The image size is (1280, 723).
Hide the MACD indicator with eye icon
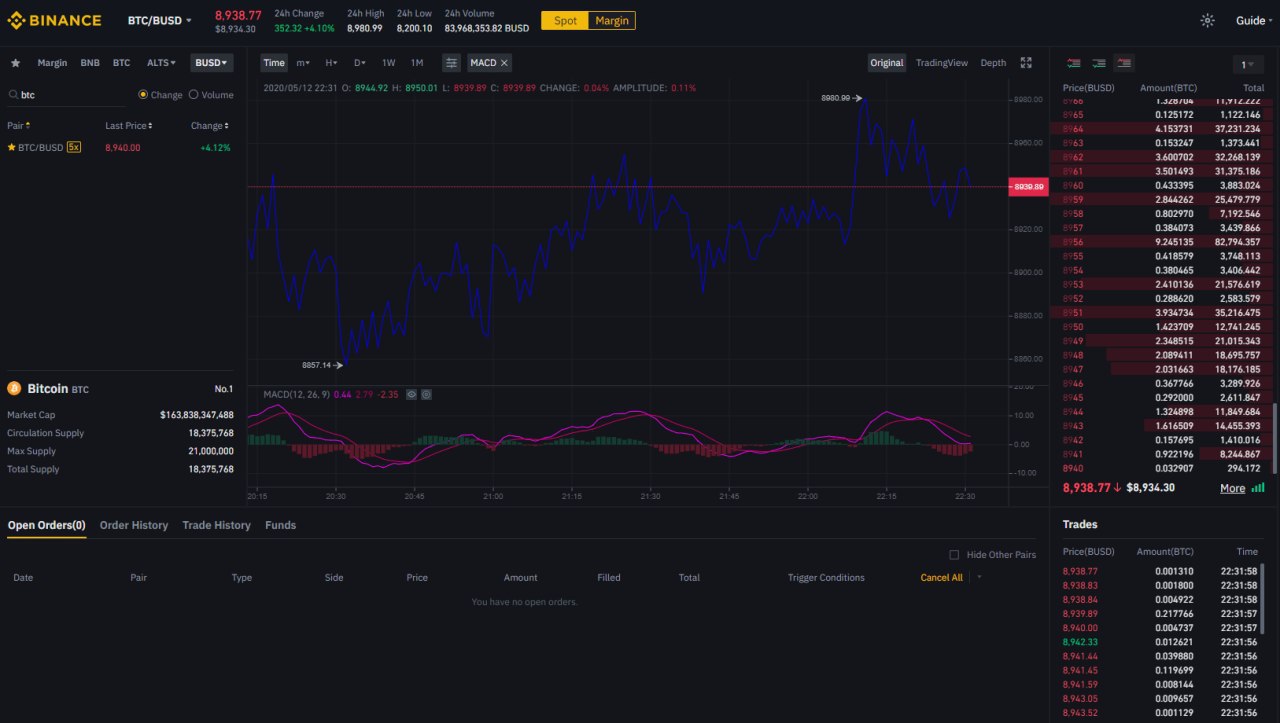tap(411, 394)
